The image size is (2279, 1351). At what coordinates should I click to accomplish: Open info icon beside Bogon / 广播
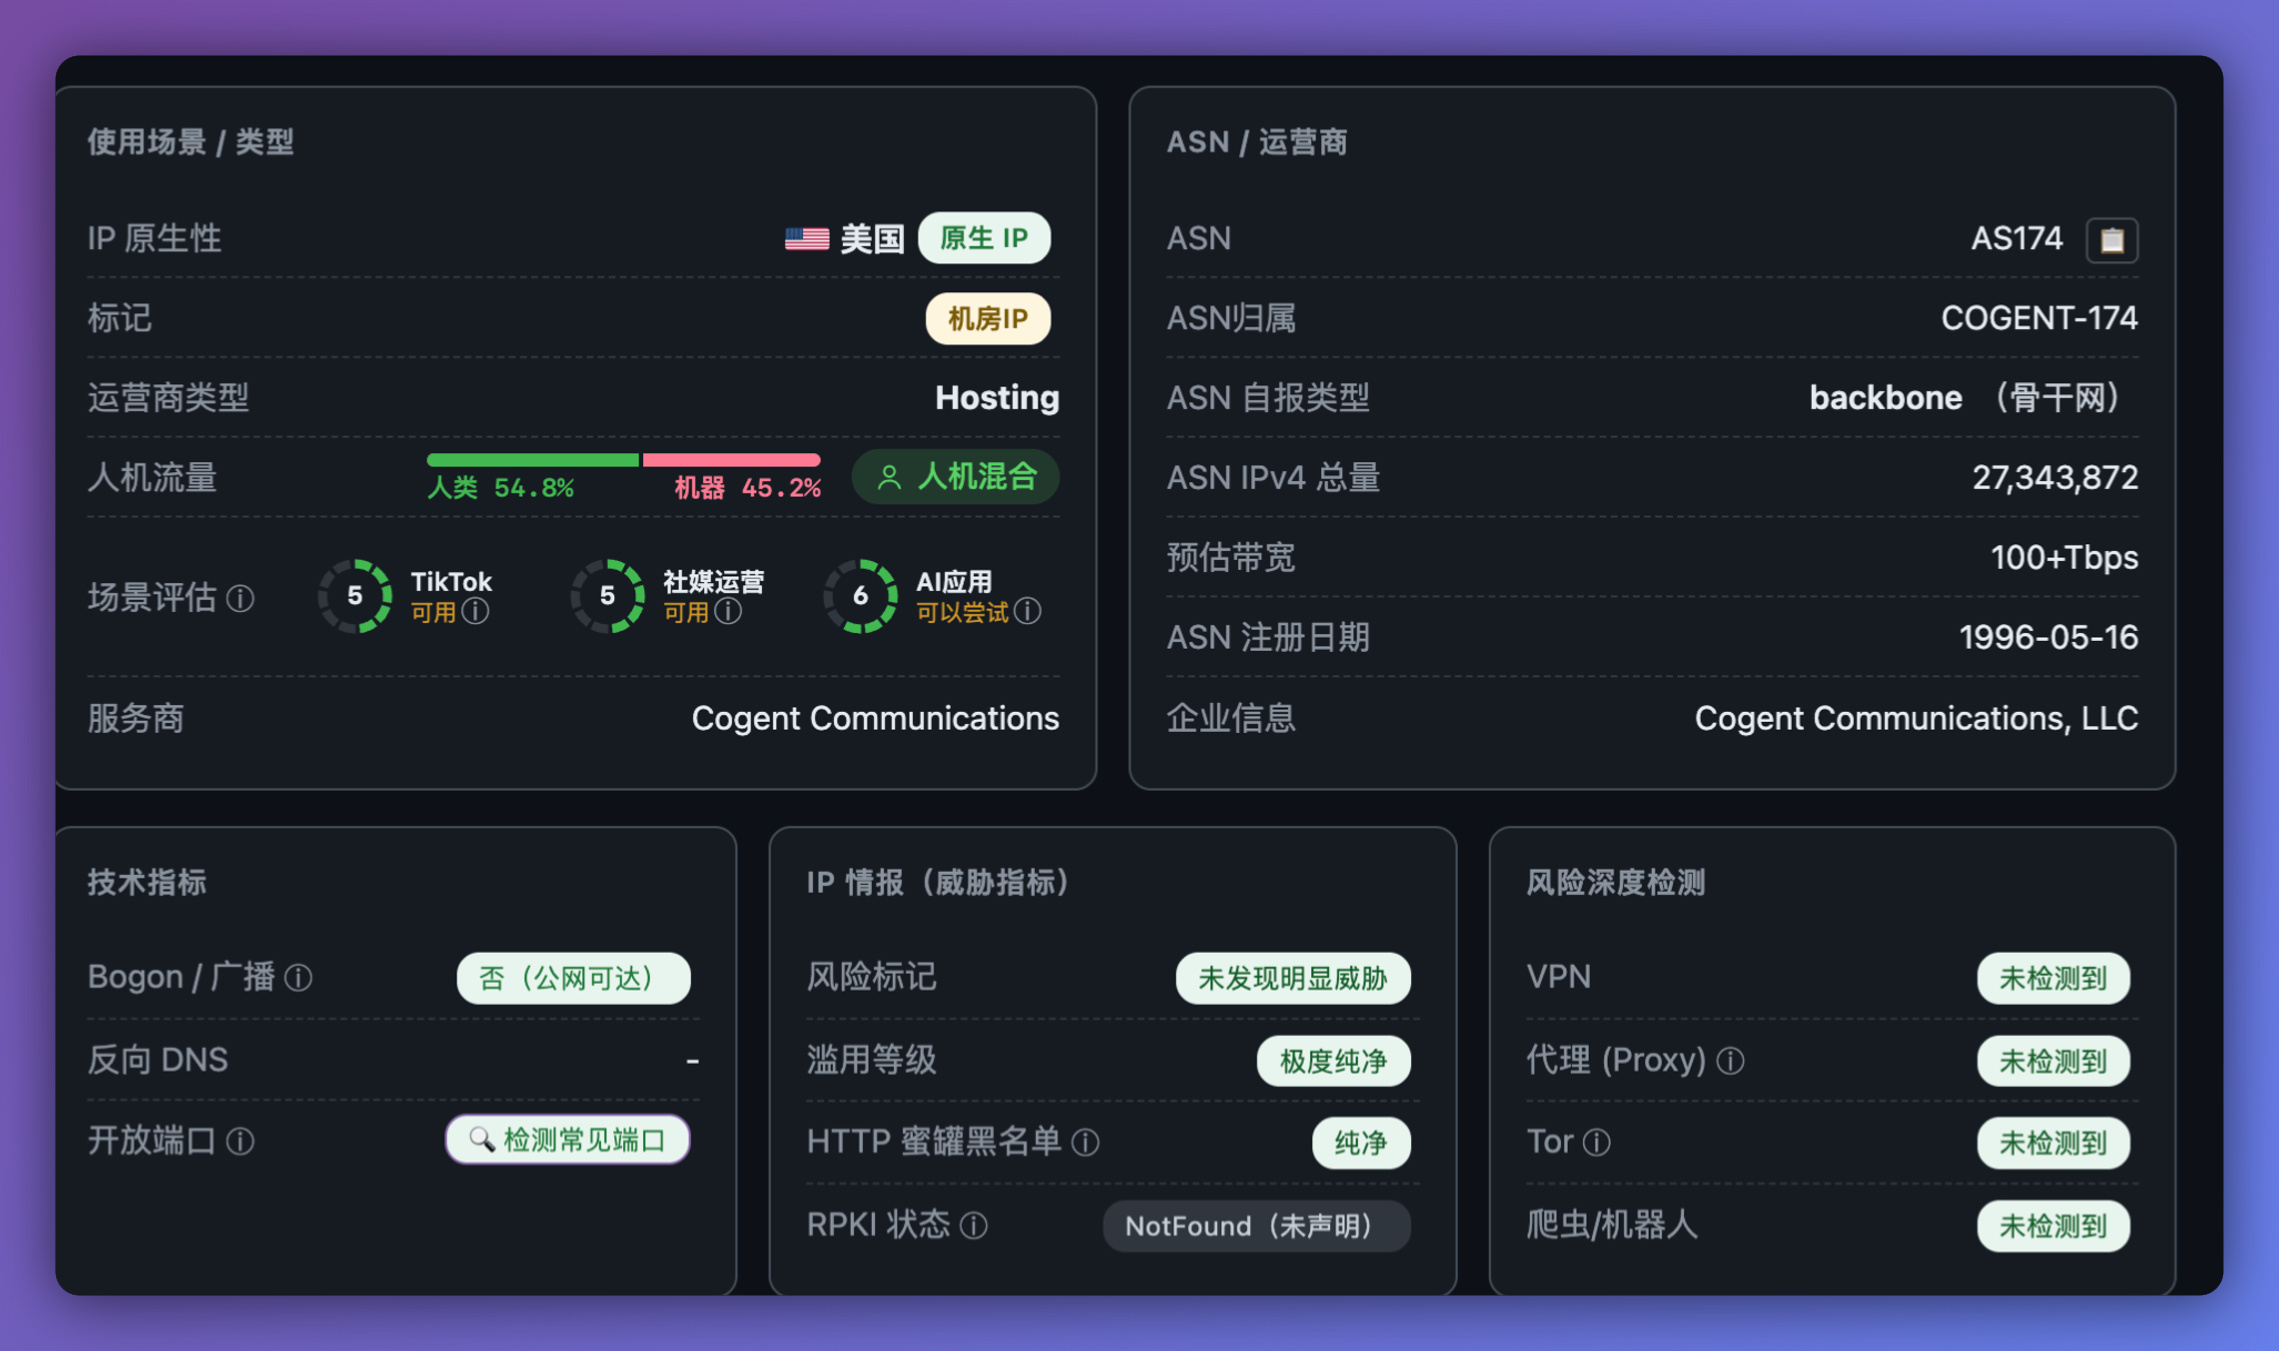tap(299, 978)
